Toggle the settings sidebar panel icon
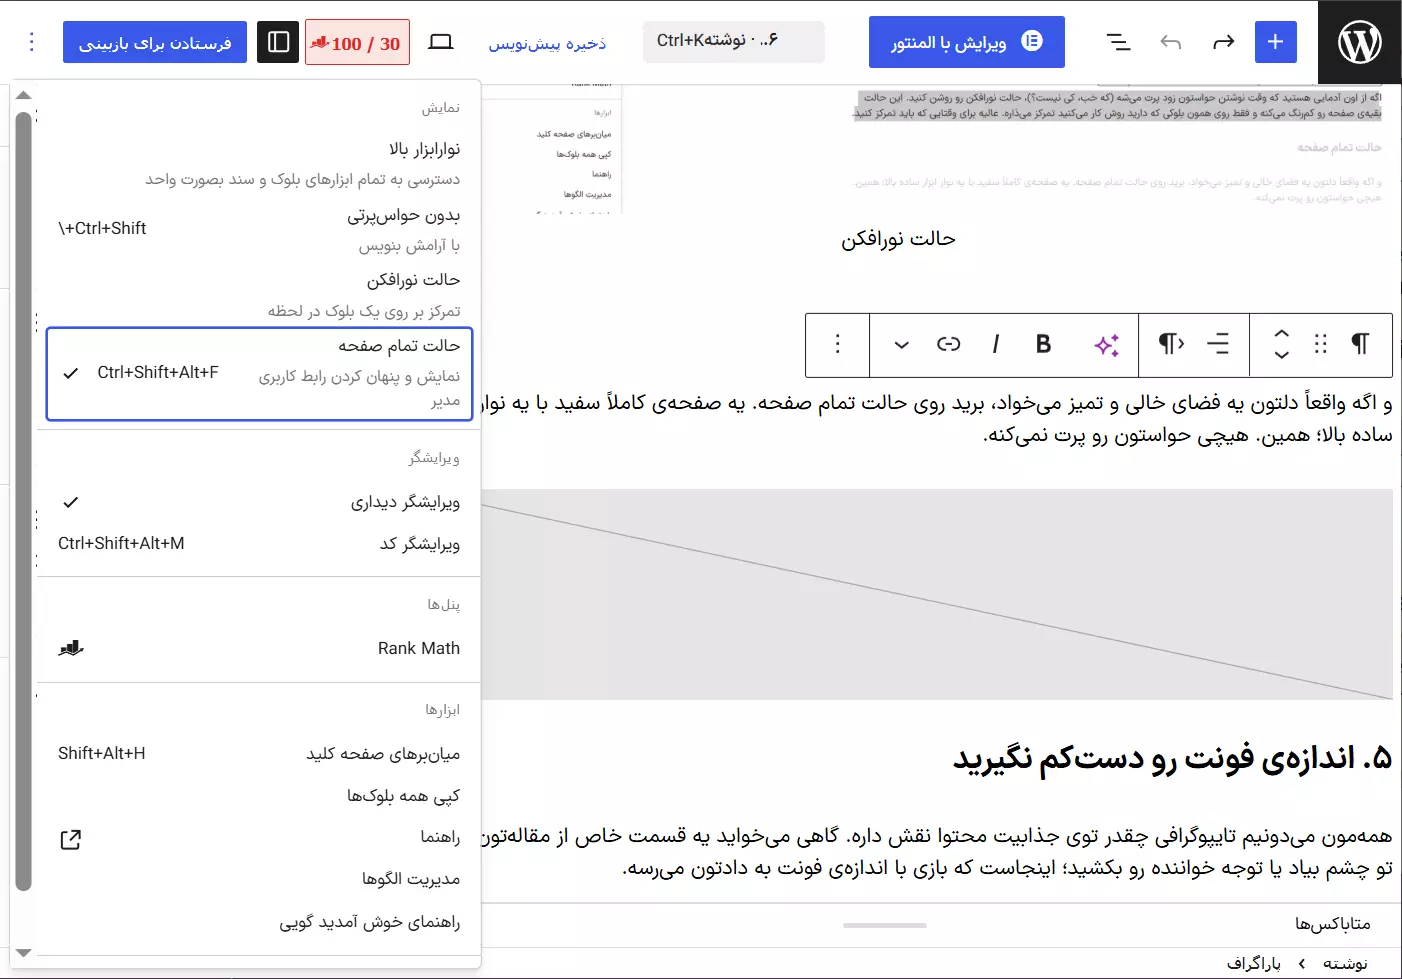Screen dimensions: 1402x979 [x=278, y=42]
